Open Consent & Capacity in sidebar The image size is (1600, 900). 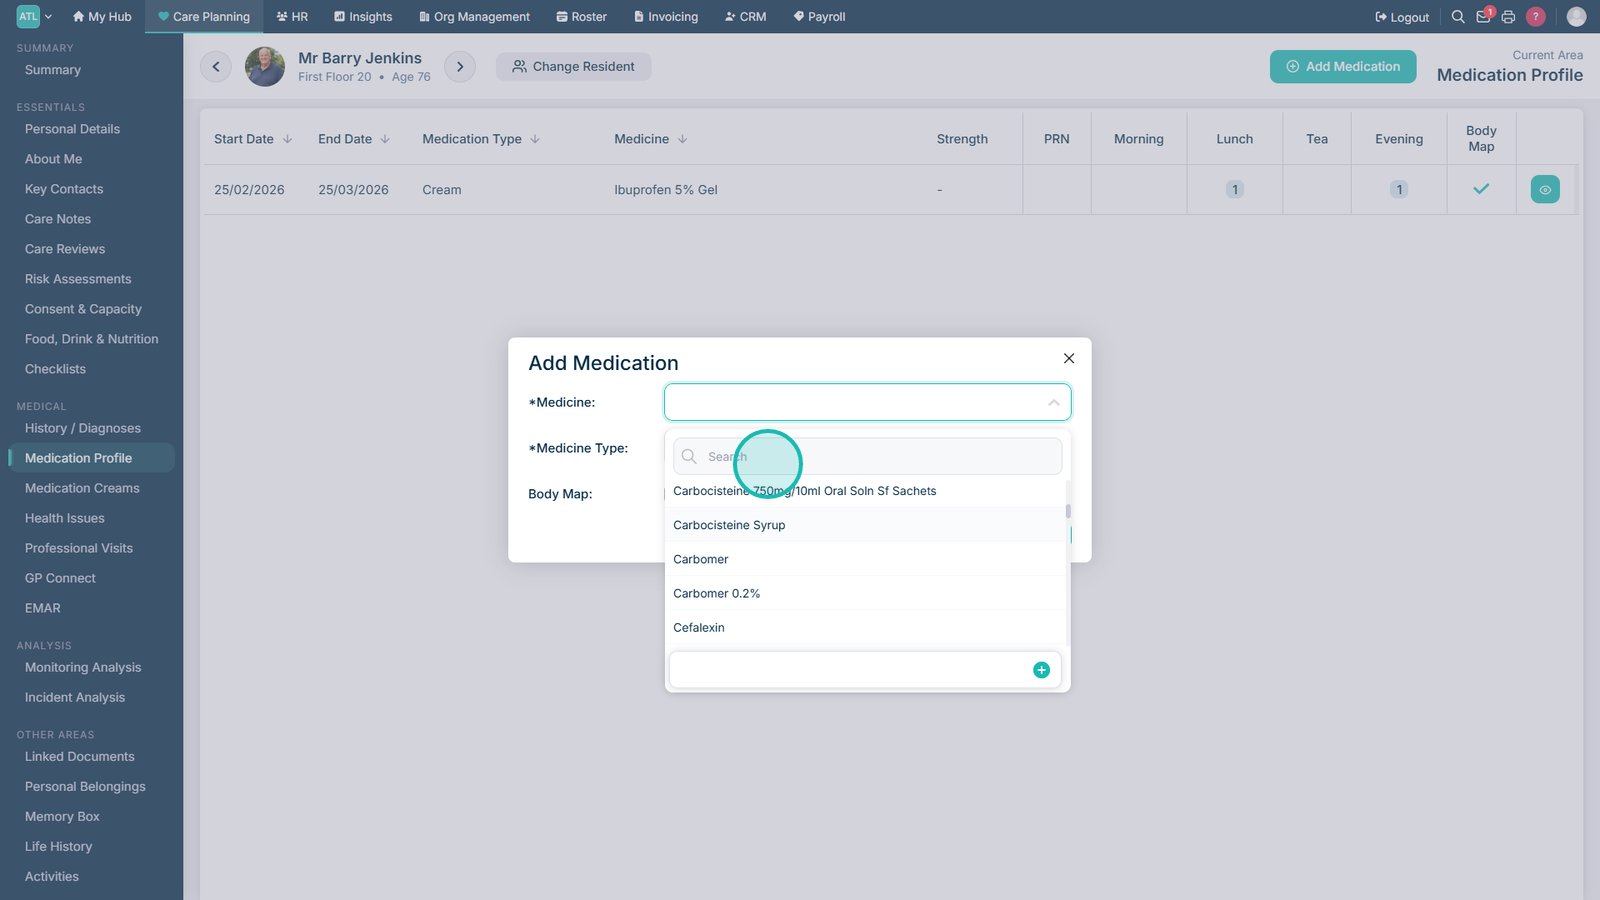[x=83, y=309]
